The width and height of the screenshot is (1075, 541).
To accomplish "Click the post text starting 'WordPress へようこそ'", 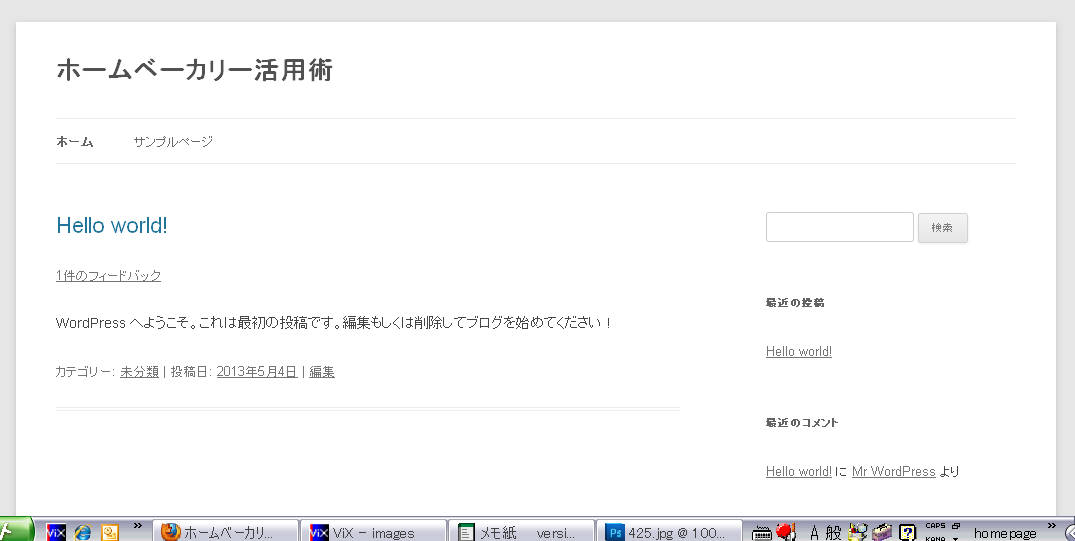I will point(334,322).
